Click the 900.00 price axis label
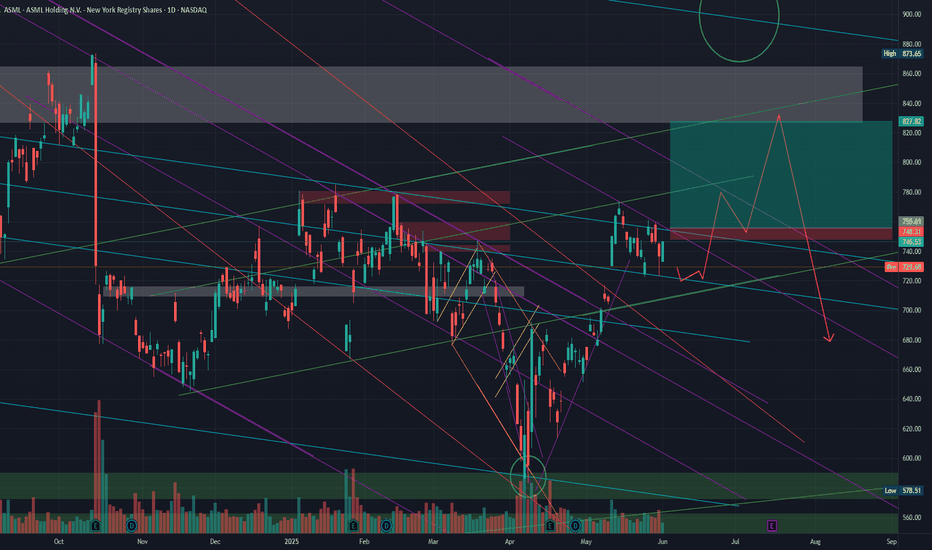This screenshot has height=550, width=932. pyautogui.click(x=912, y=14)
